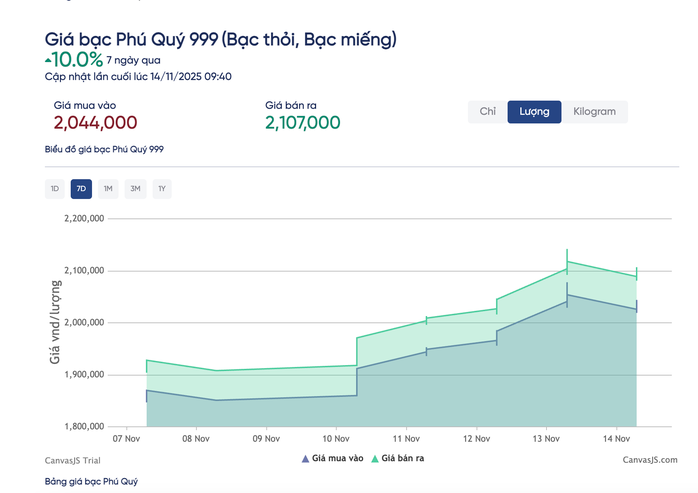Click the buy price value 2,044,000
Screen dimensions: 698x493
[x=95, y=123]
